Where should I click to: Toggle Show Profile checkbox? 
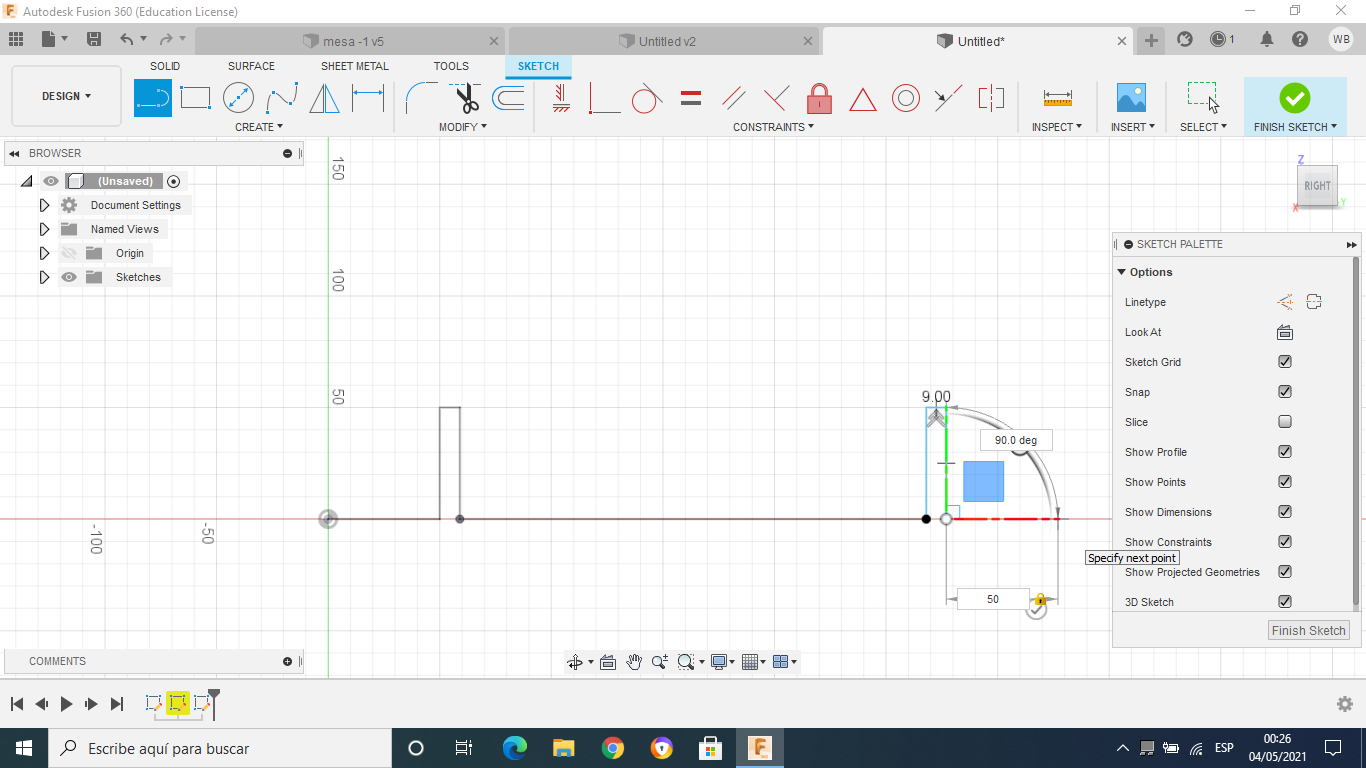click(x=1285, y=452)
